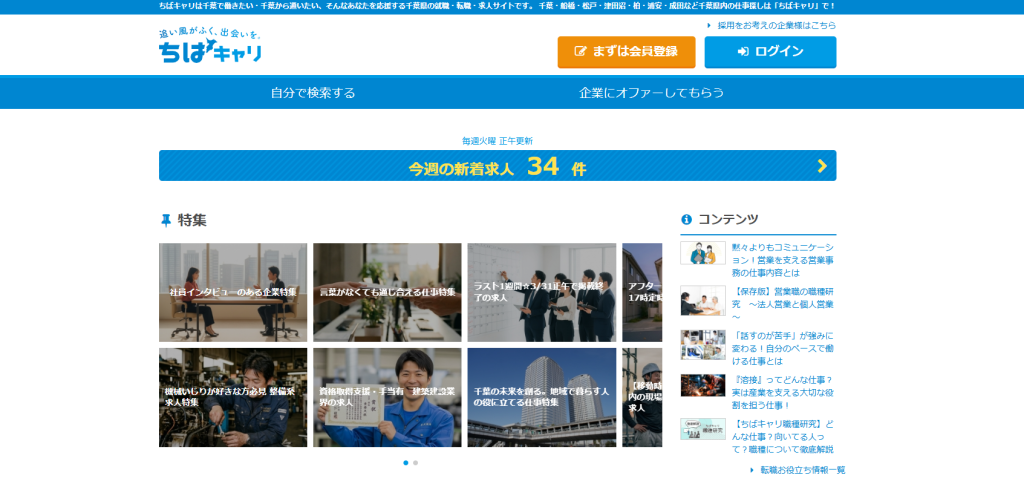Image resolution: width=1024 pixels, height=481 pixels.
Task: Click the sales-support article thumbnail icon in コンテンツ
Action: (702, 253)
